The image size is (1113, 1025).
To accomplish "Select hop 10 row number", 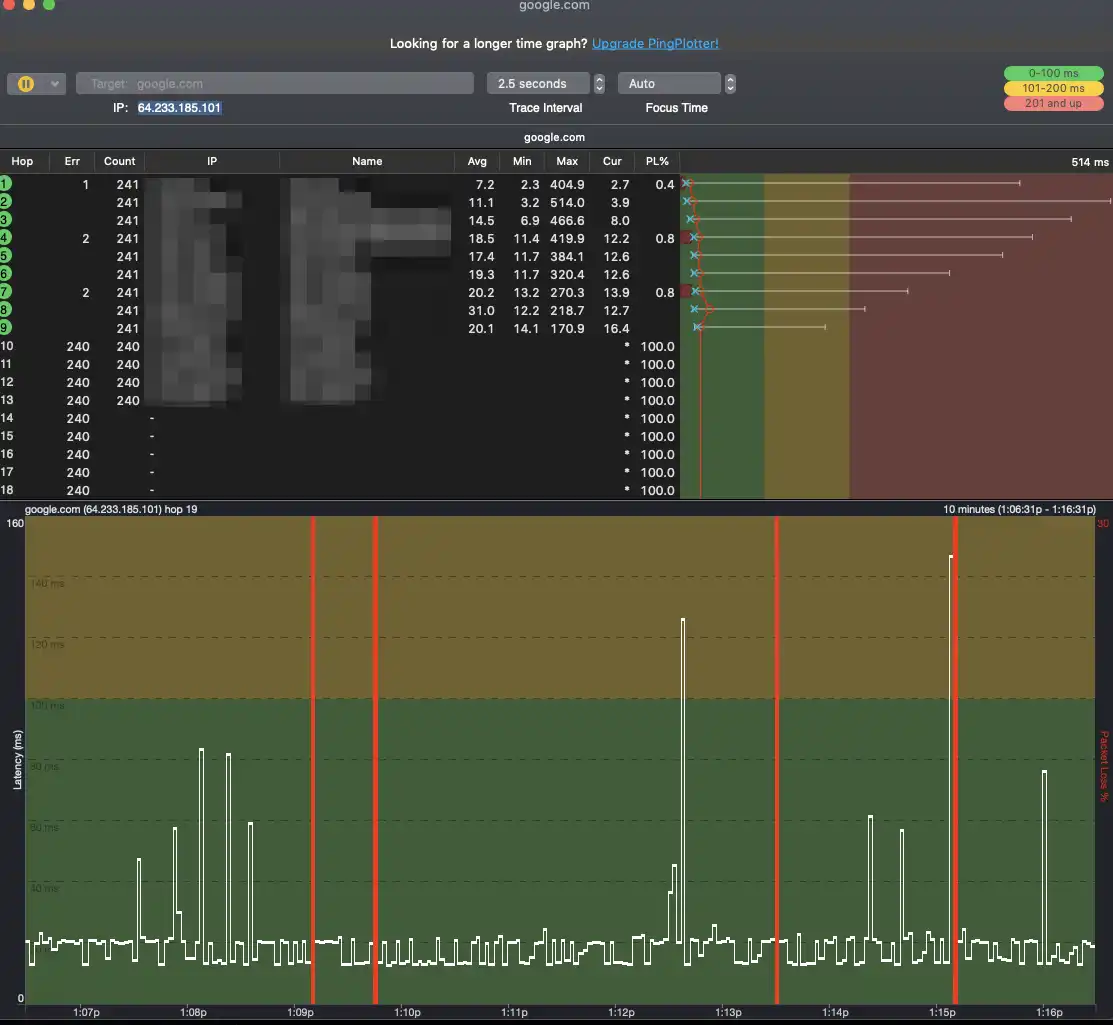I will (x=6, y=346).
